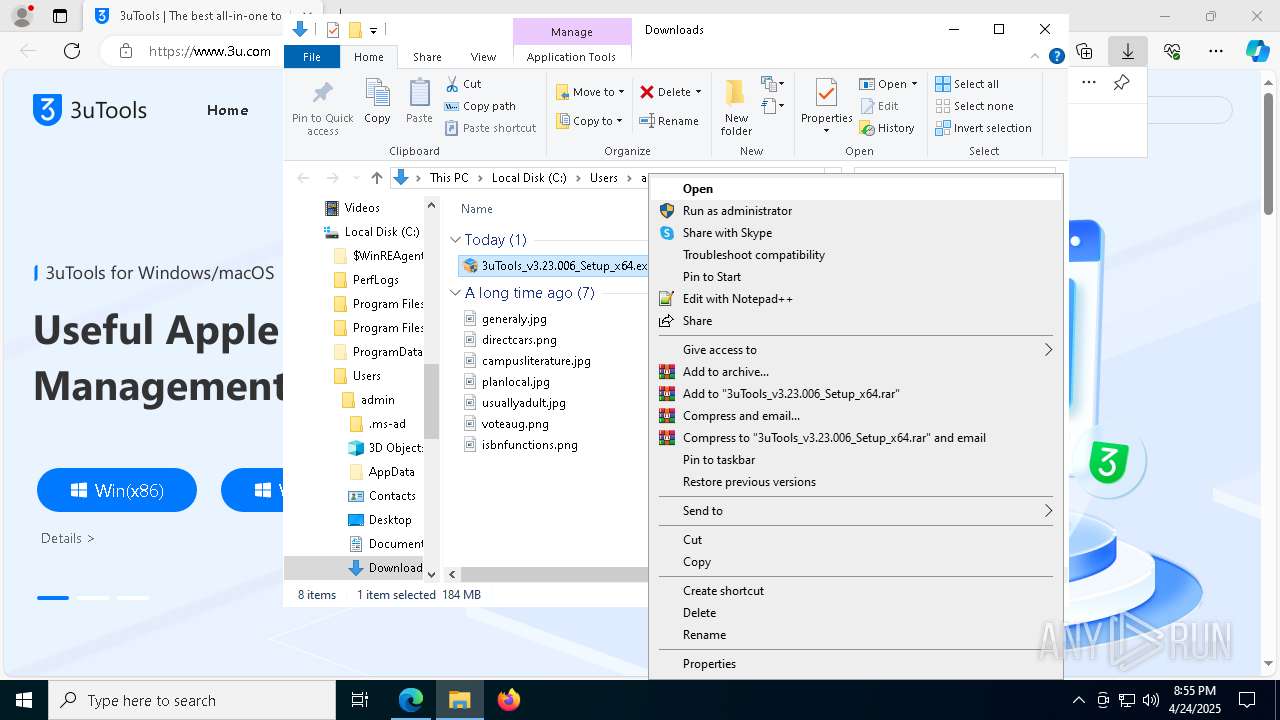The image size is (1280, 720).
Task: Click the Delete ribbon button
Action: [x=670, y=92]
